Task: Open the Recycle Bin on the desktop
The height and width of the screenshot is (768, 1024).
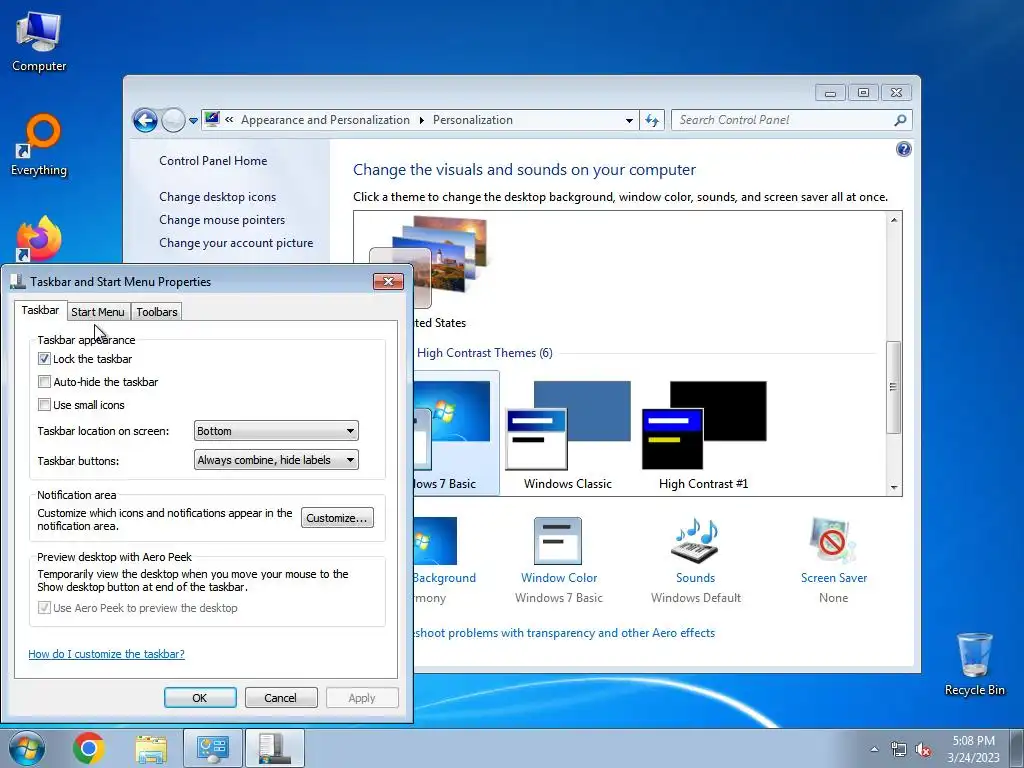Action: [x=974, y=664]
